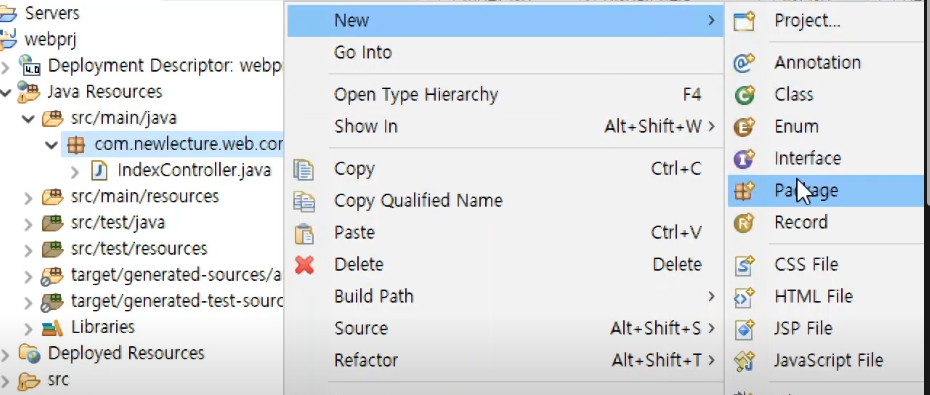Viewport: 930px width, 395px height.
Task: Click Paste in the context menu
Action: tap(505, 232)
